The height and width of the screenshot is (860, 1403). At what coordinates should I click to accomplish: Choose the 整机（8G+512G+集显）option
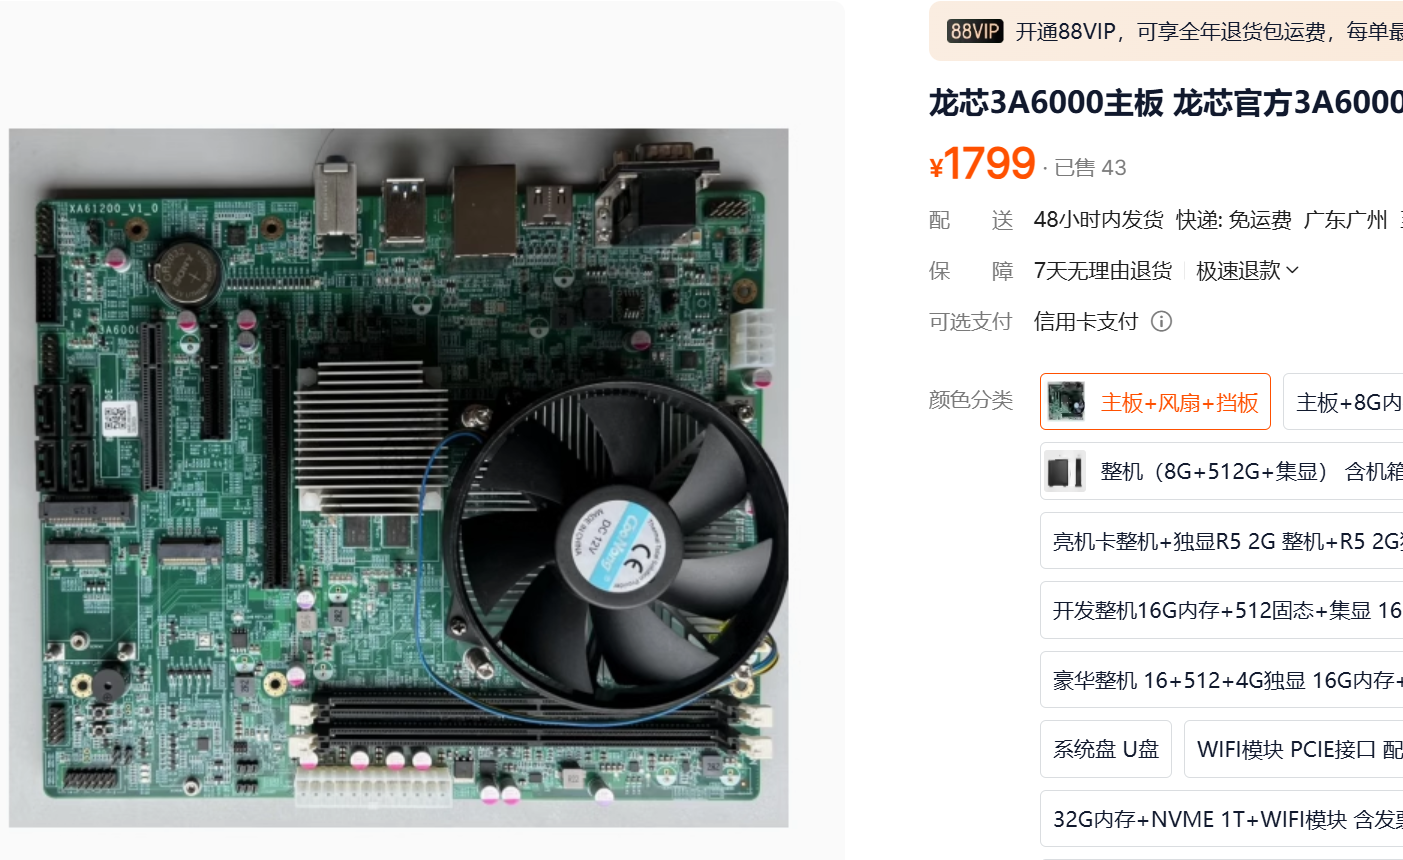coord(1222,471)
